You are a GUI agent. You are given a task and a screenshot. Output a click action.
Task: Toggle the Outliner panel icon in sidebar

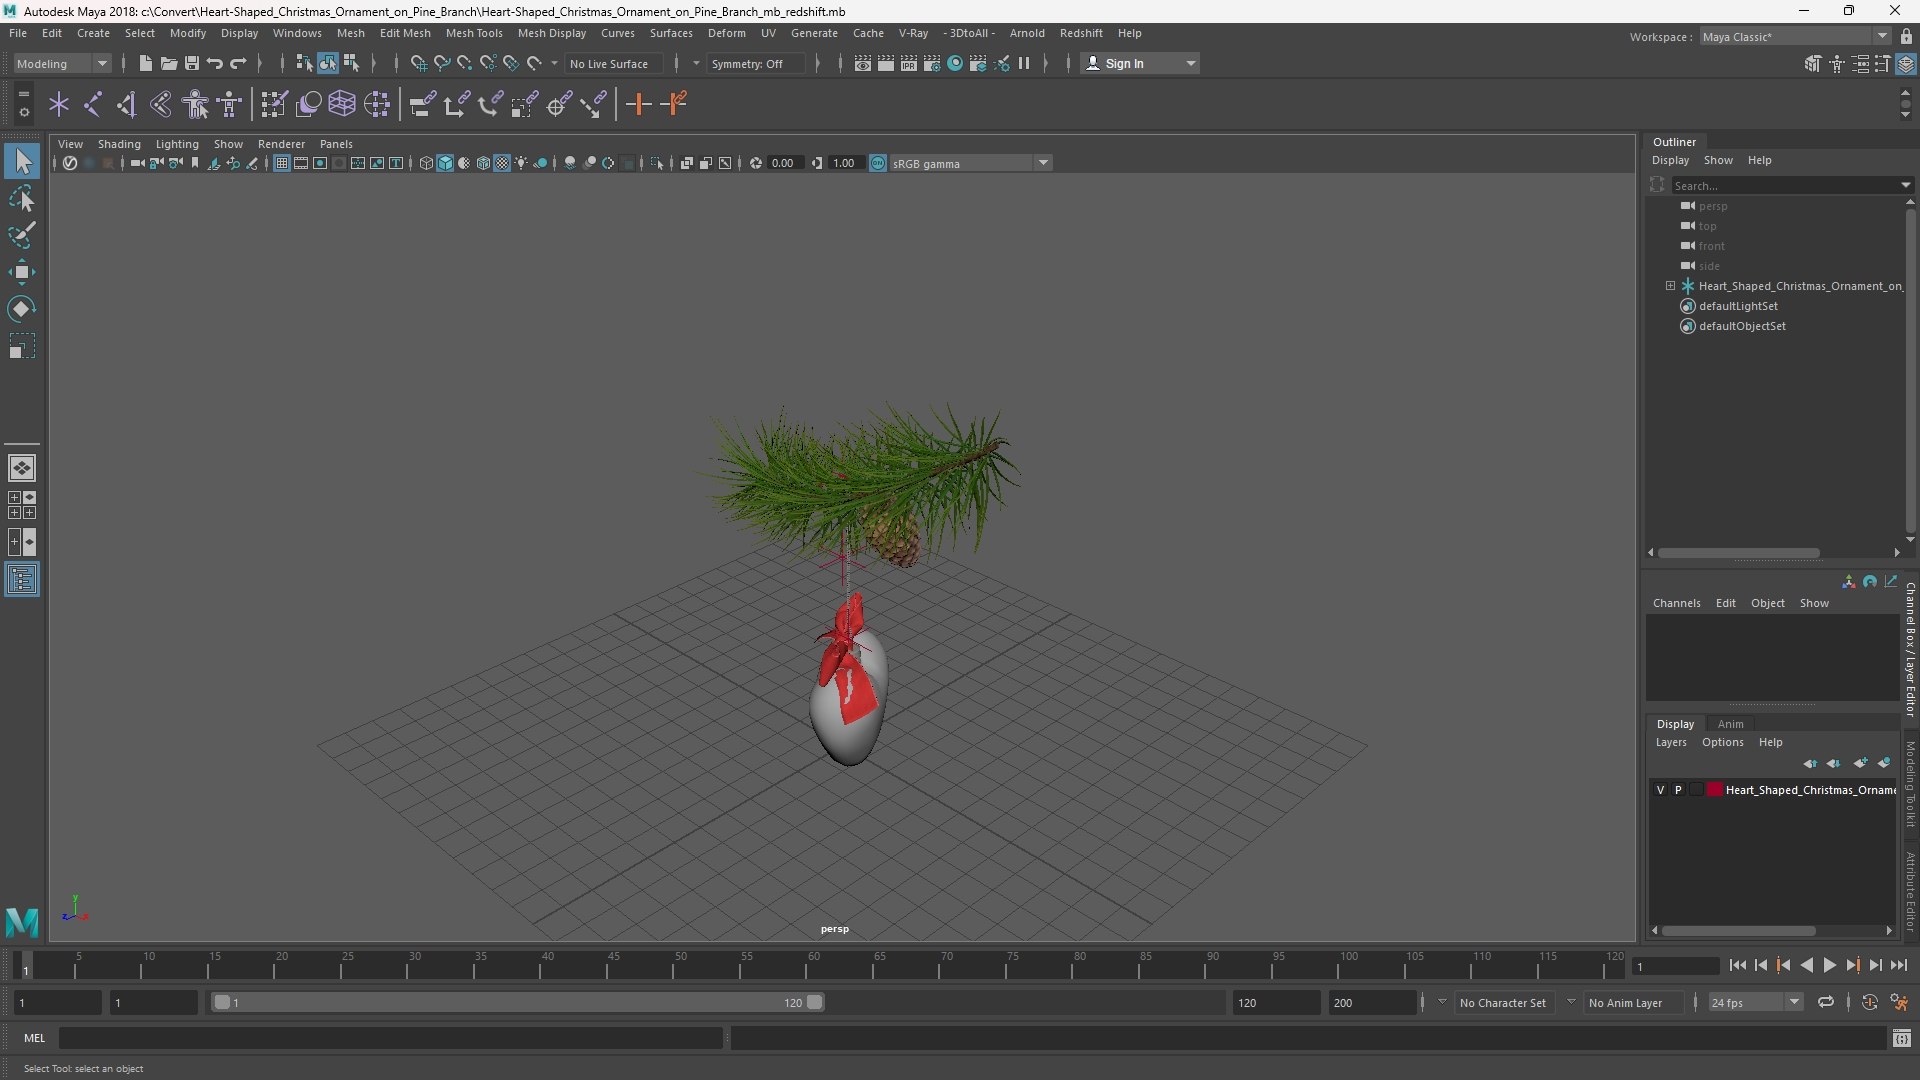[x=22, y=580]
